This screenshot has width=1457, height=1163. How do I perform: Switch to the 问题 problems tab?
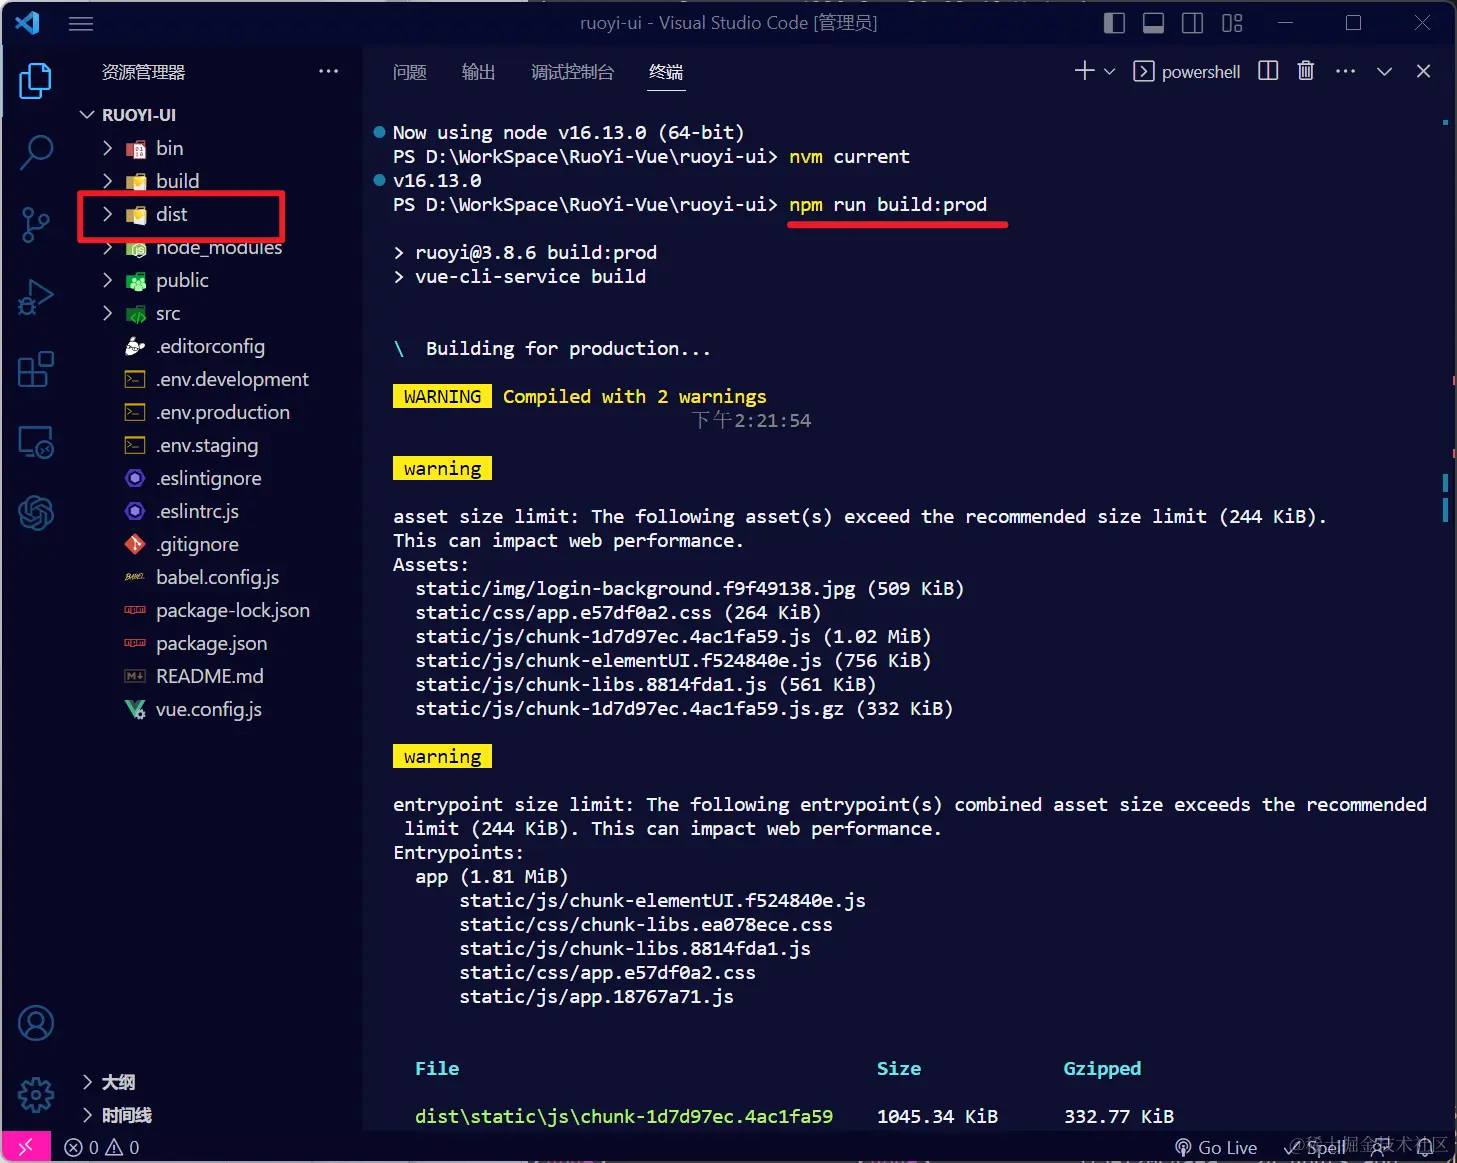pyautogui.click(x=410, y=72)
